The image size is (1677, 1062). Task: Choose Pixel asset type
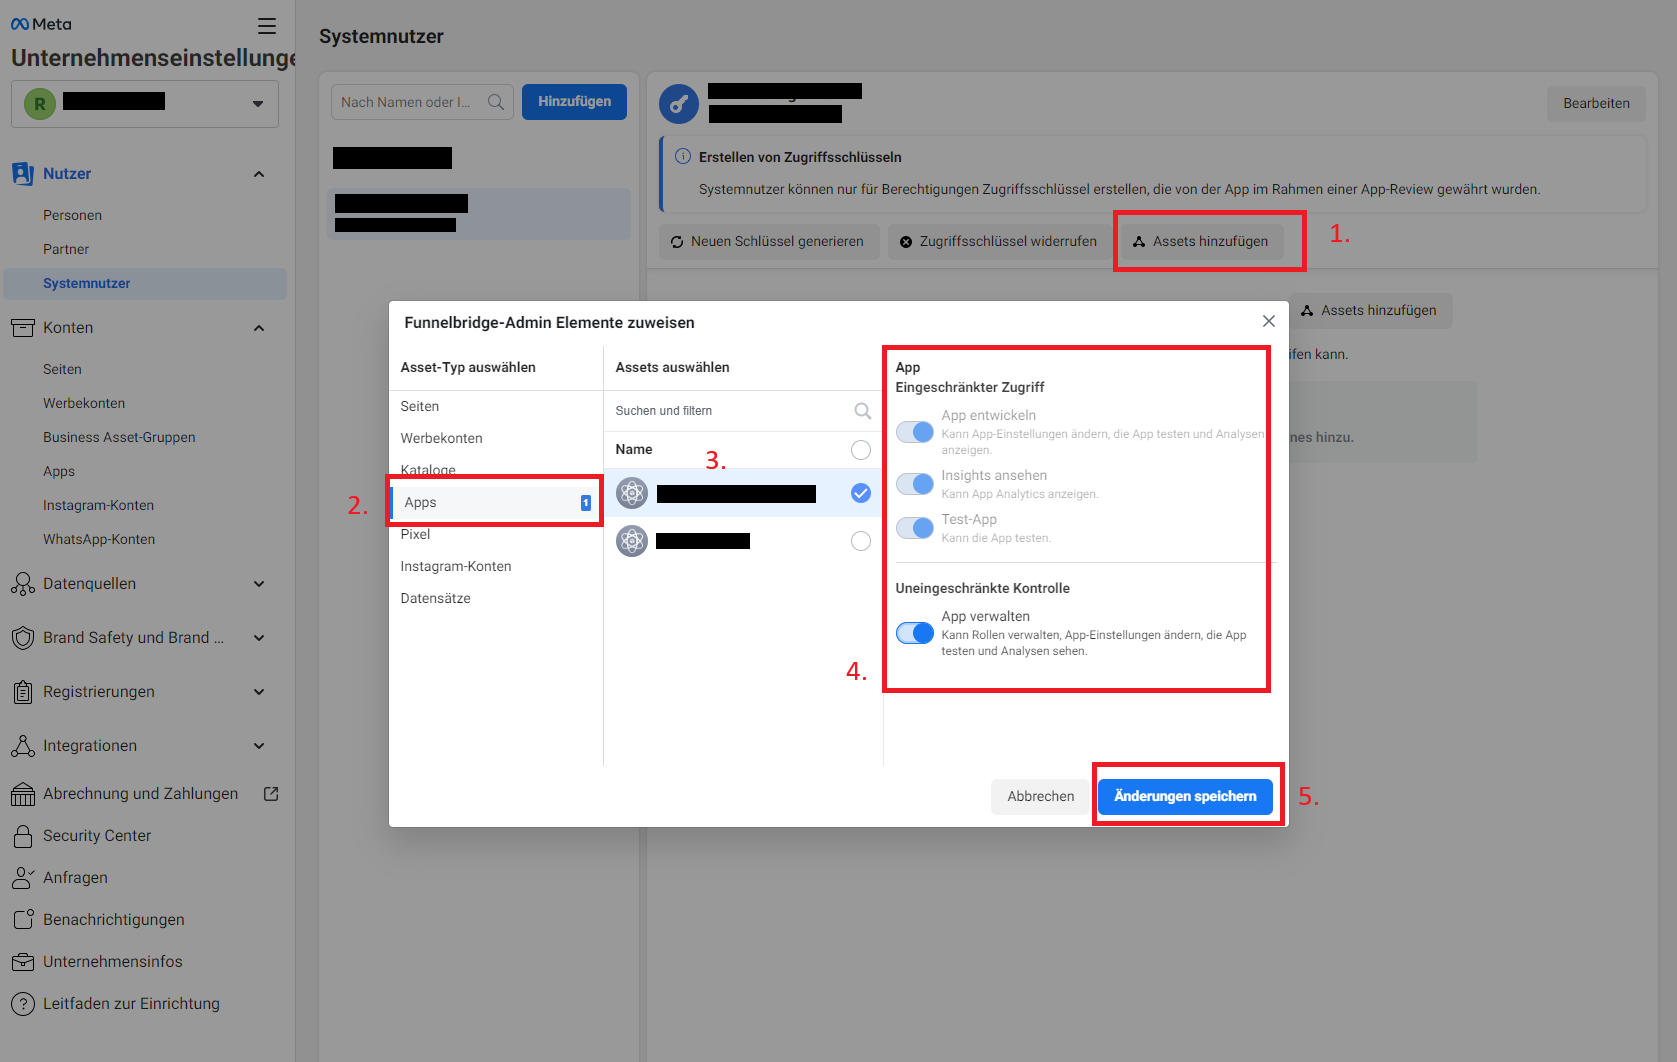416,535
